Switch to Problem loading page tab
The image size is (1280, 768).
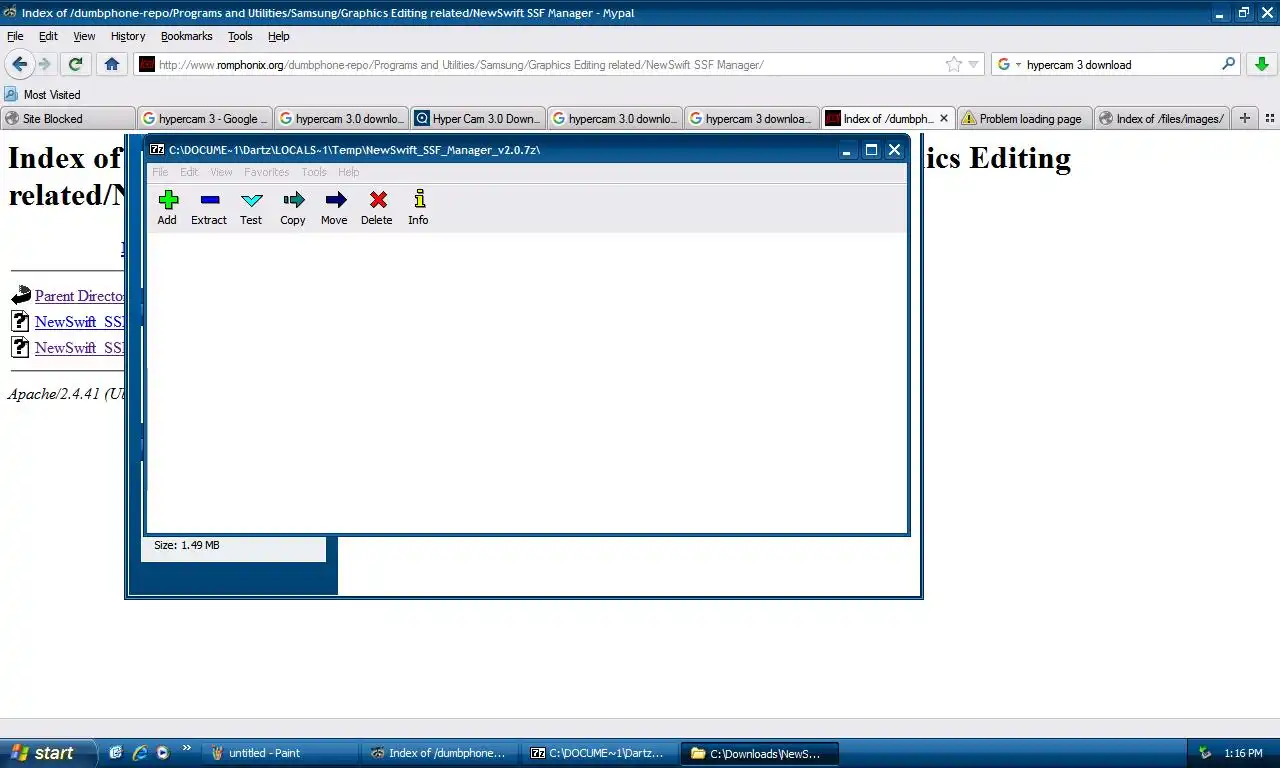tap(1024, 118)
